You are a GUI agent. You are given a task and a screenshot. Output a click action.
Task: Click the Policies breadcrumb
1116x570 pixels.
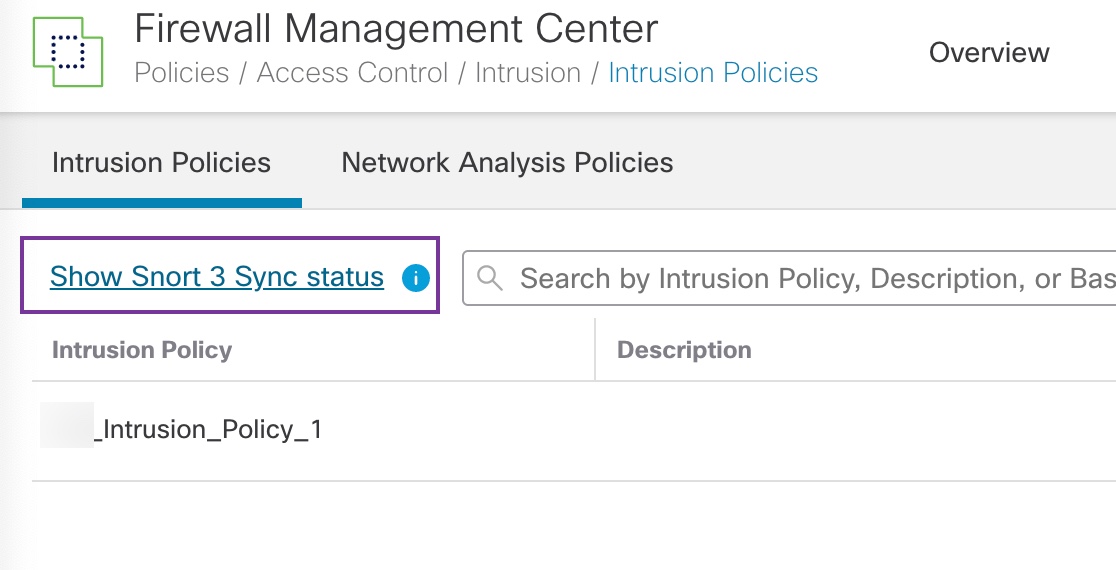coord(179,74)
